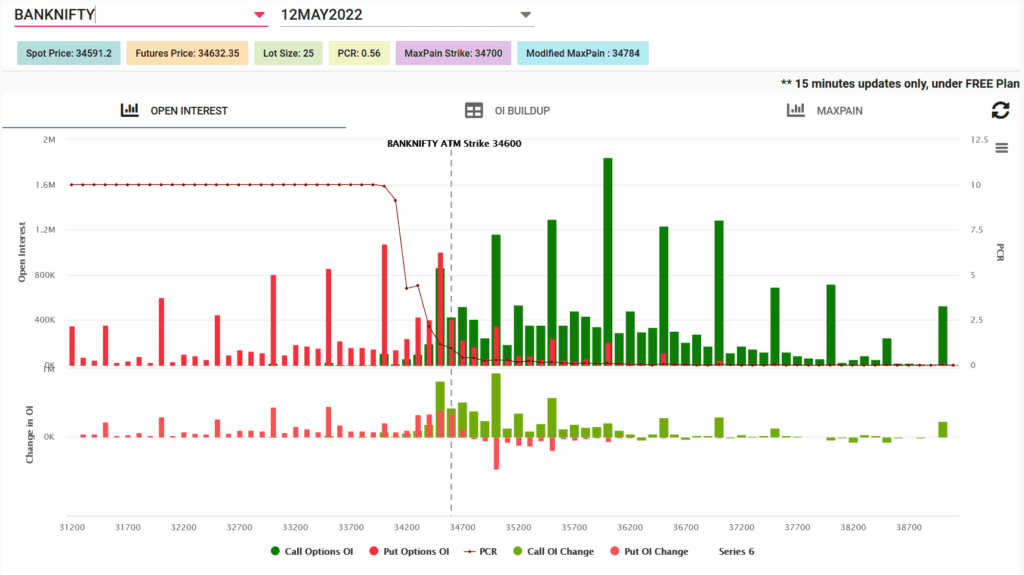1024x575 pixels.
Task: Click the 1.6M y-axis label
Action: coord(45,185)
